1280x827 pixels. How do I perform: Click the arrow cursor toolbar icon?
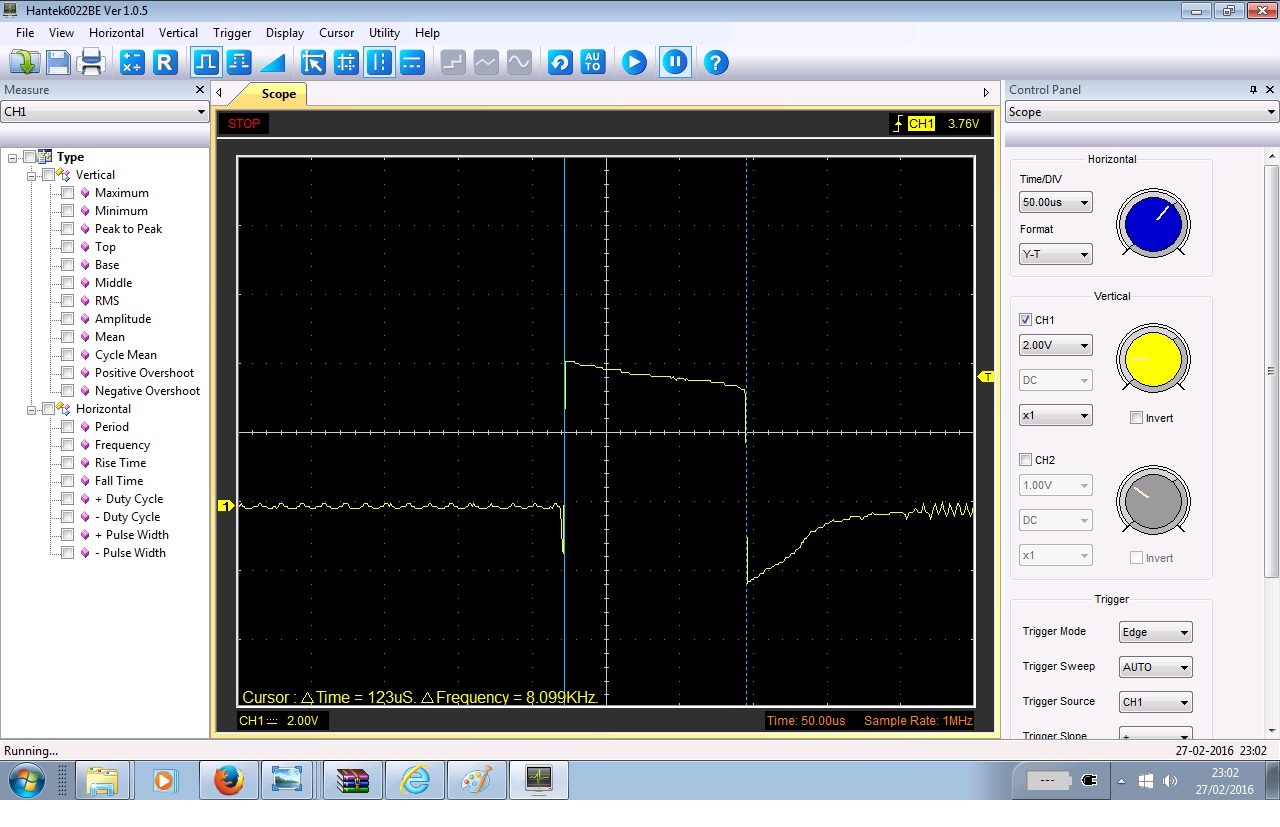pos(313,62)
